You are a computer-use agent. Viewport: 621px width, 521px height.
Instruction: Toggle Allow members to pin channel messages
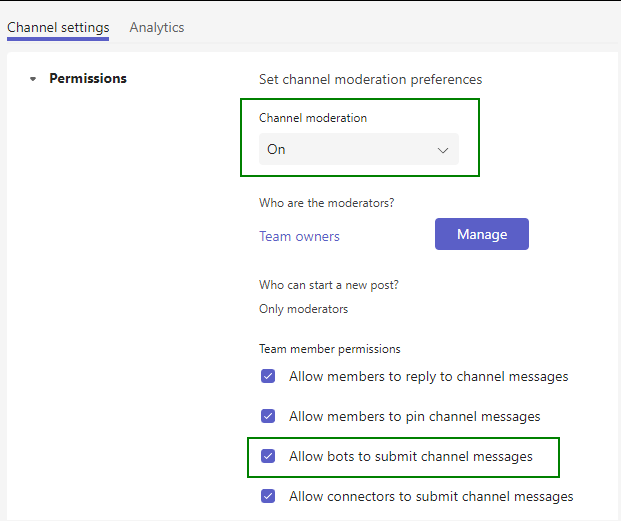point(268,416)
